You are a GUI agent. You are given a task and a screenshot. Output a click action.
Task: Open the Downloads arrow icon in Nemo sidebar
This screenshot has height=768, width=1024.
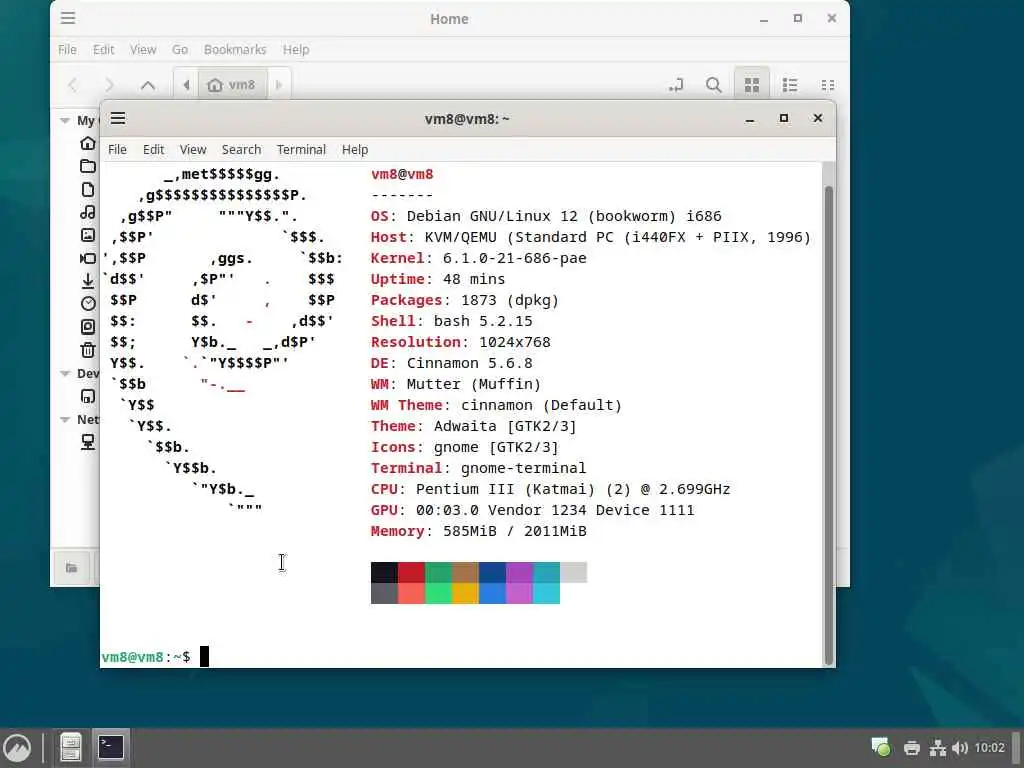click(88, 281)
